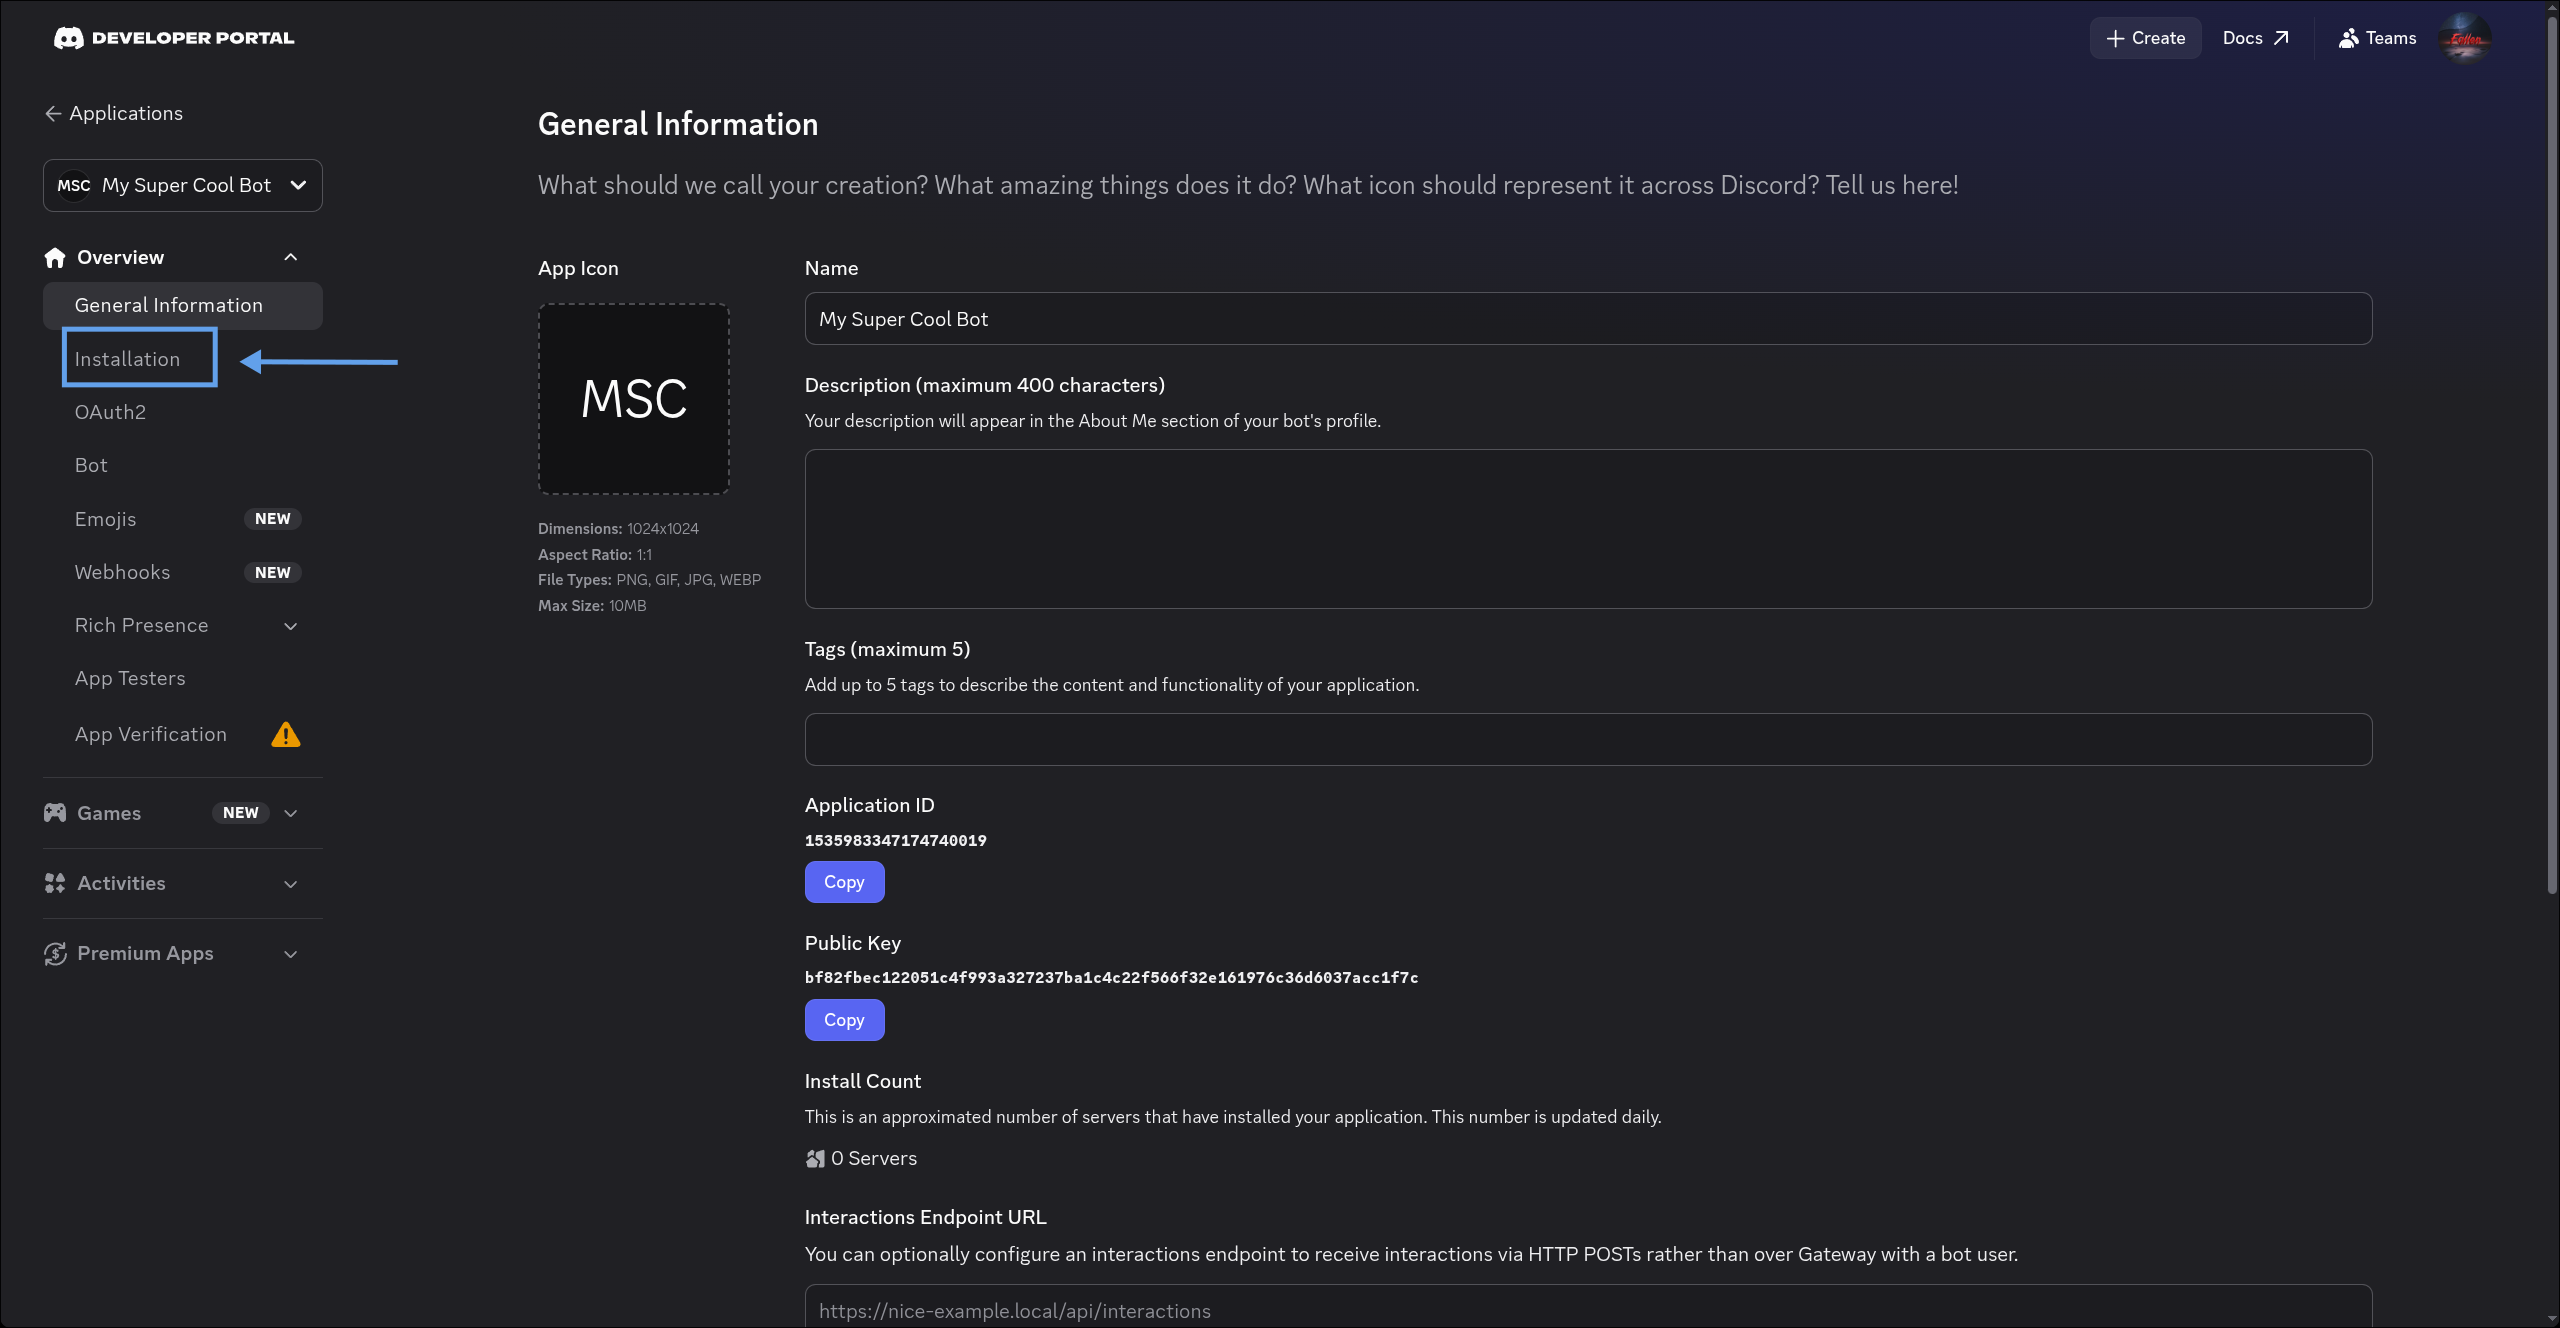Image resolution: width=2560 pixels, height=1328 pixels.
Task: Copy the Public Key
Action: click(845, 1020)
